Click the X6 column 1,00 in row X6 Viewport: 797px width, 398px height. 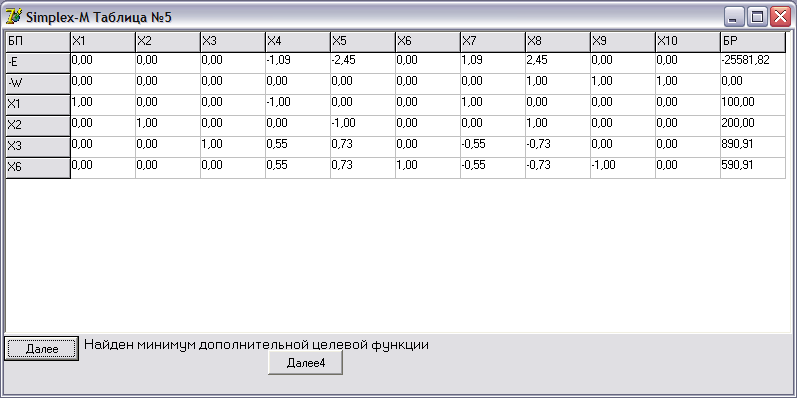[x=428, y=168]
